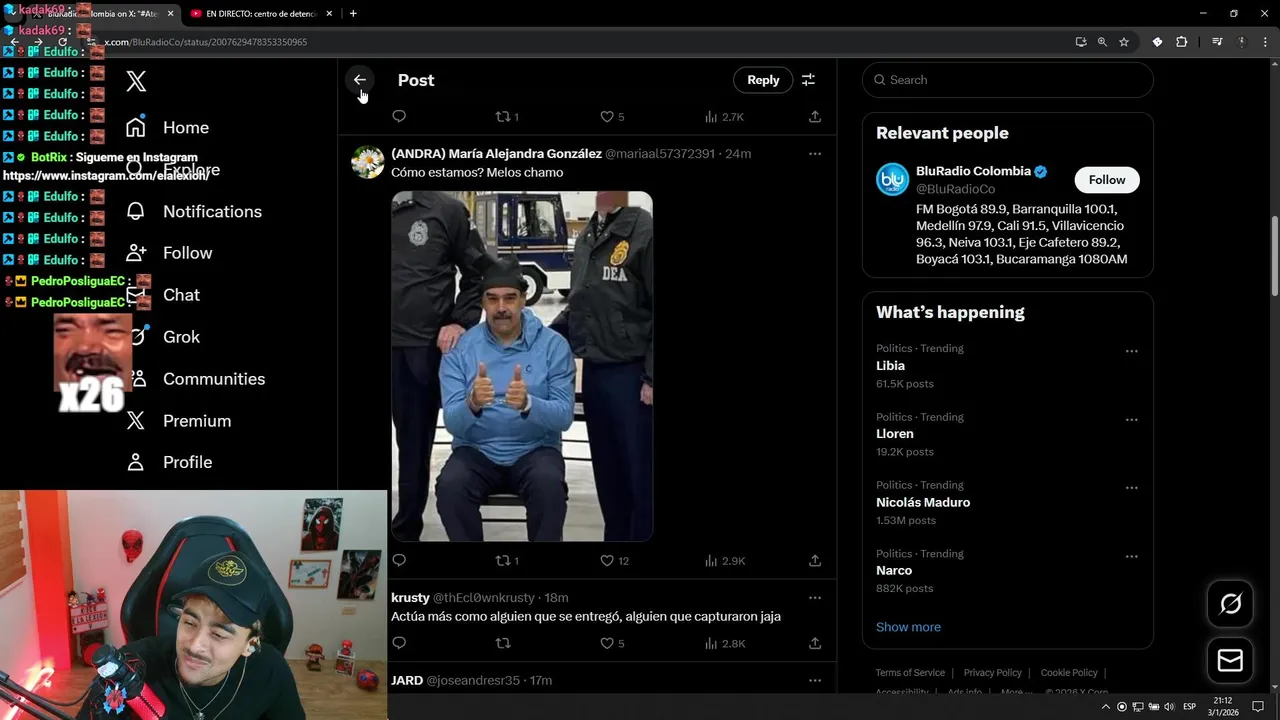
Task: Open Notifications in sidebar
Action: [x=212, y=212]
